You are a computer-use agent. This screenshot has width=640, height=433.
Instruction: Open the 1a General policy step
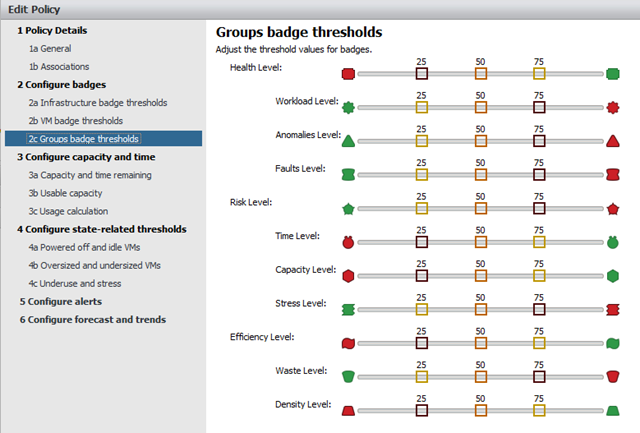(49, 48)
